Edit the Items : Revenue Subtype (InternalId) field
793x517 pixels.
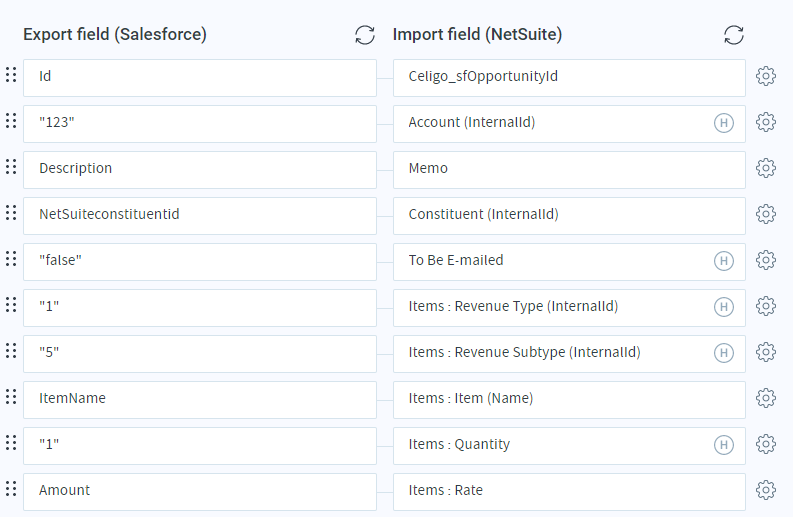coord(569,354)
